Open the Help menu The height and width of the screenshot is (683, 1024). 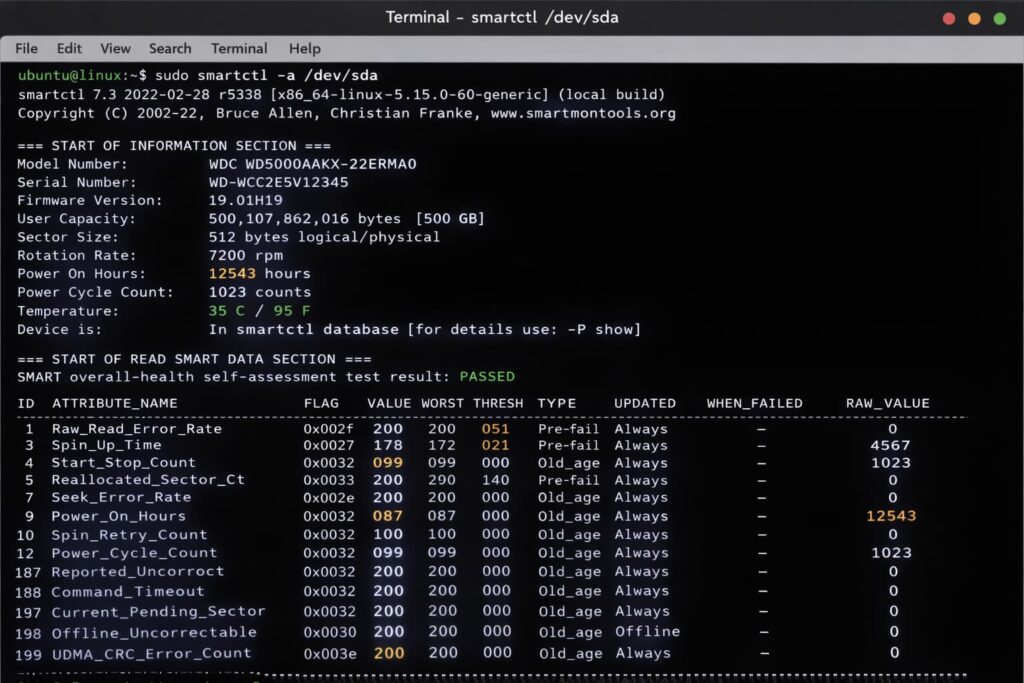point(304,48)
